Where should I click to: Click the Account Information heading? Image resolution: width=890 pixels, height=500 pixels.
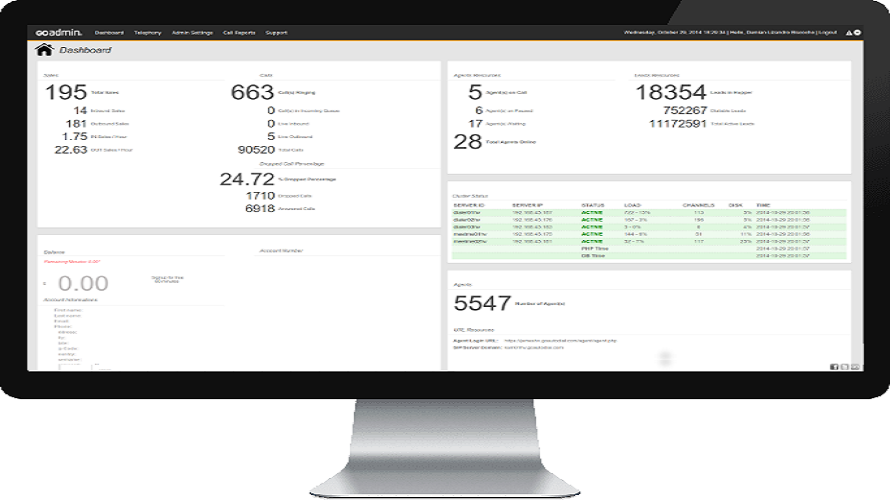coord(70,300)
